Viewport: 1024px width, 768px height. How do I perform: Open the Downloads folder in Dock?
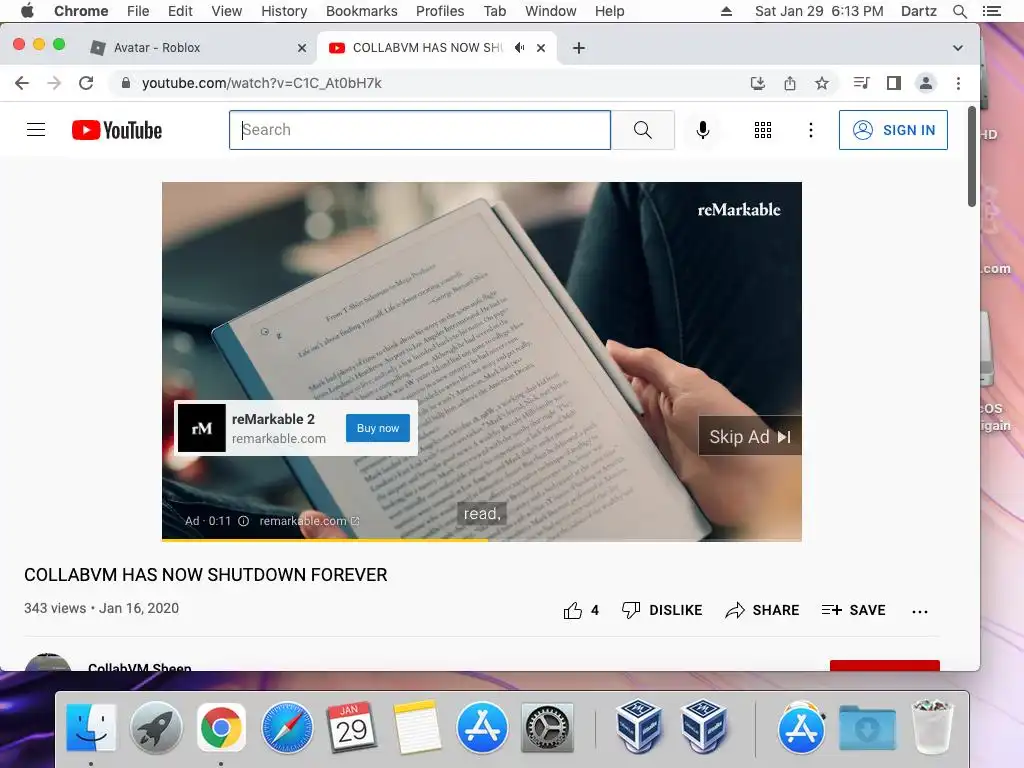pos(867,727)
